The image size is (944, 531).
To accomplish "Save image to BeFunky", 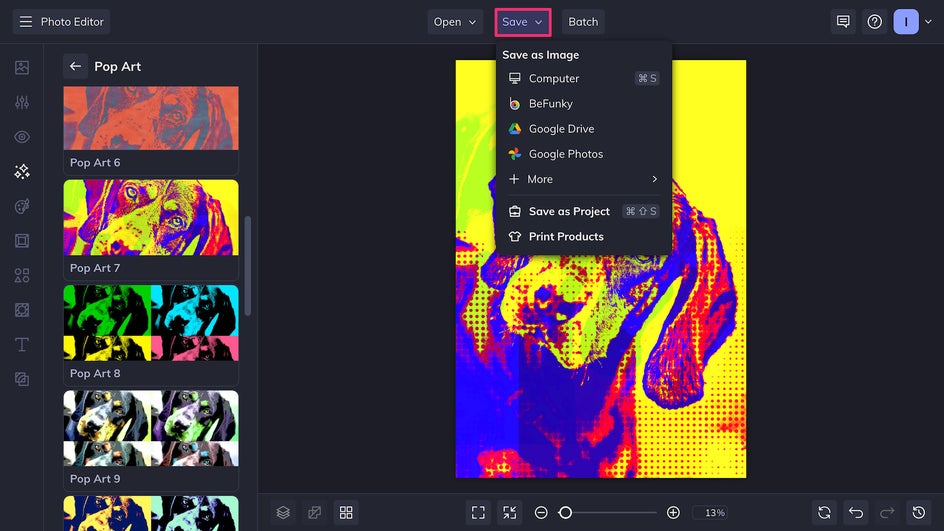I will (583, 104).
